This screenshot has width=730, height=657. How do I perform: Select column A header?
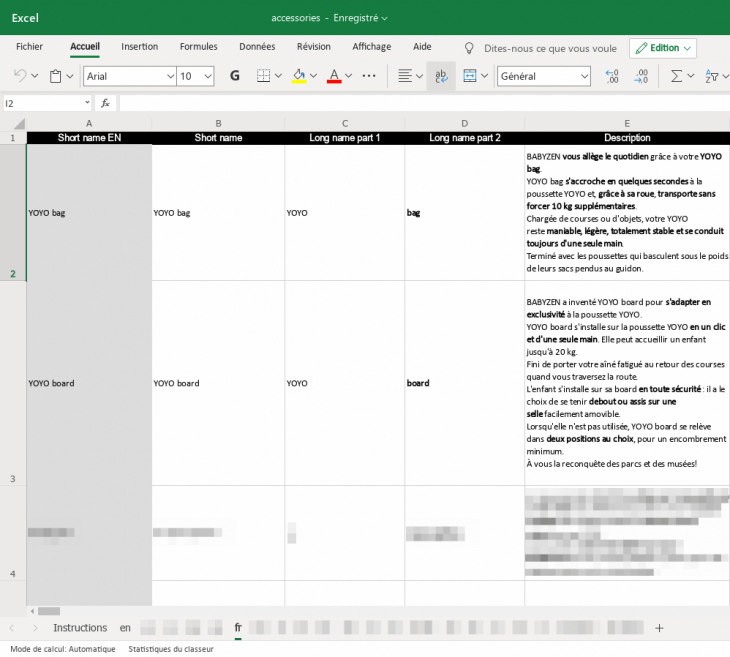click(x=89, y=123)
